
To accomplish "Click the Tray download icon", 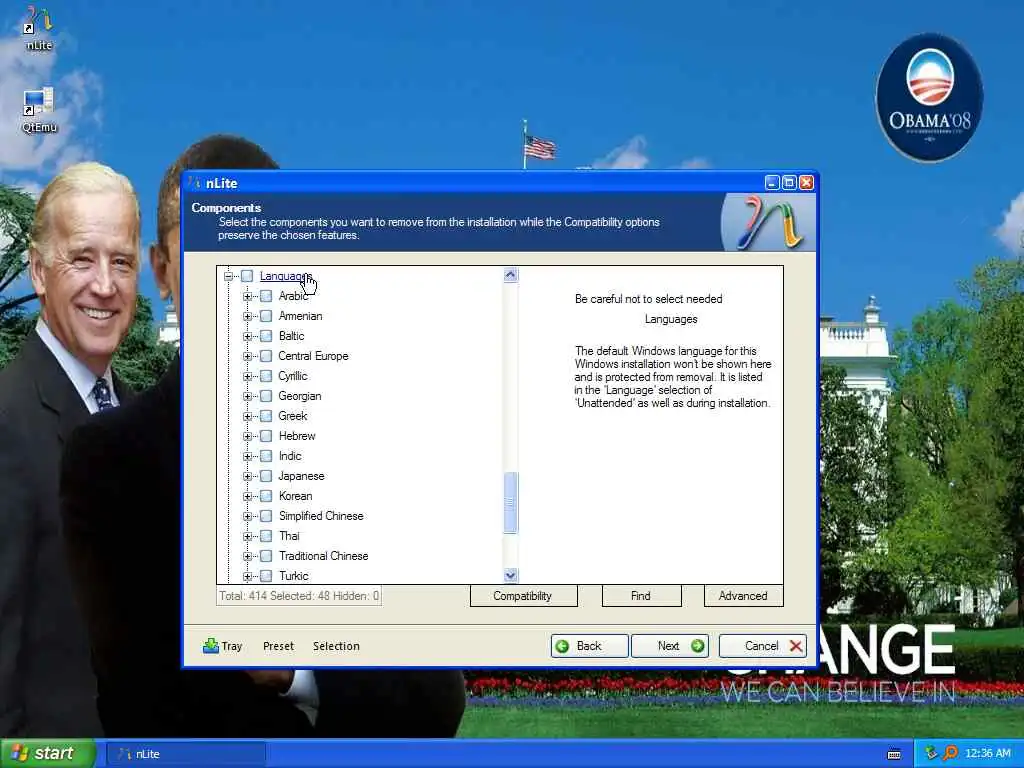I will 210,645.
